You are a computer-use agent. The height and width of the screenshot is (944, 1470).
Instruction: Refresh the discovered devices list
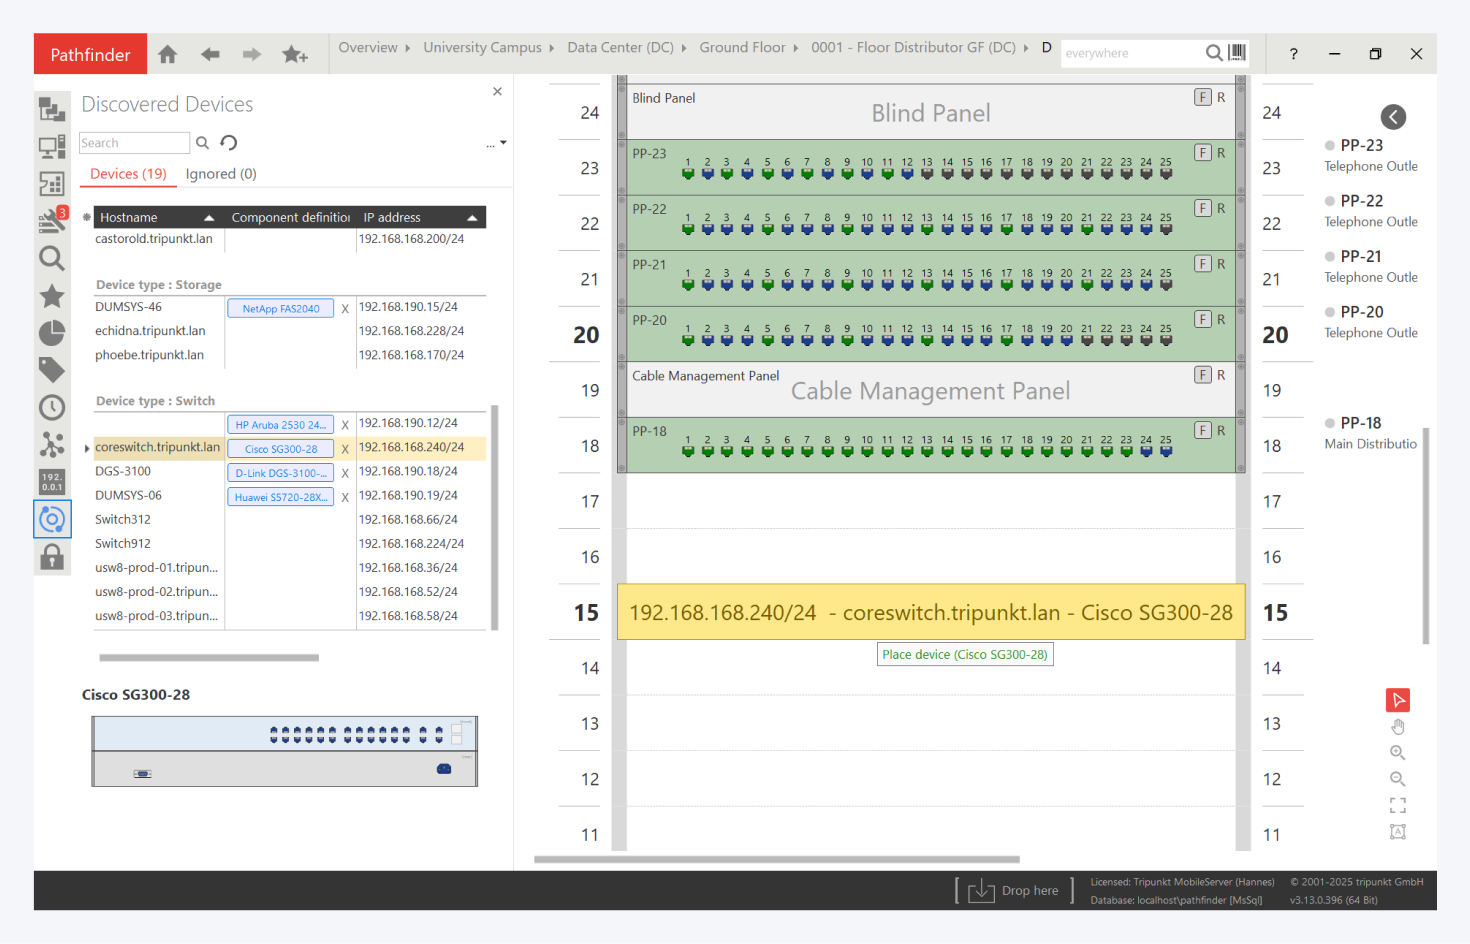(229, 143)
